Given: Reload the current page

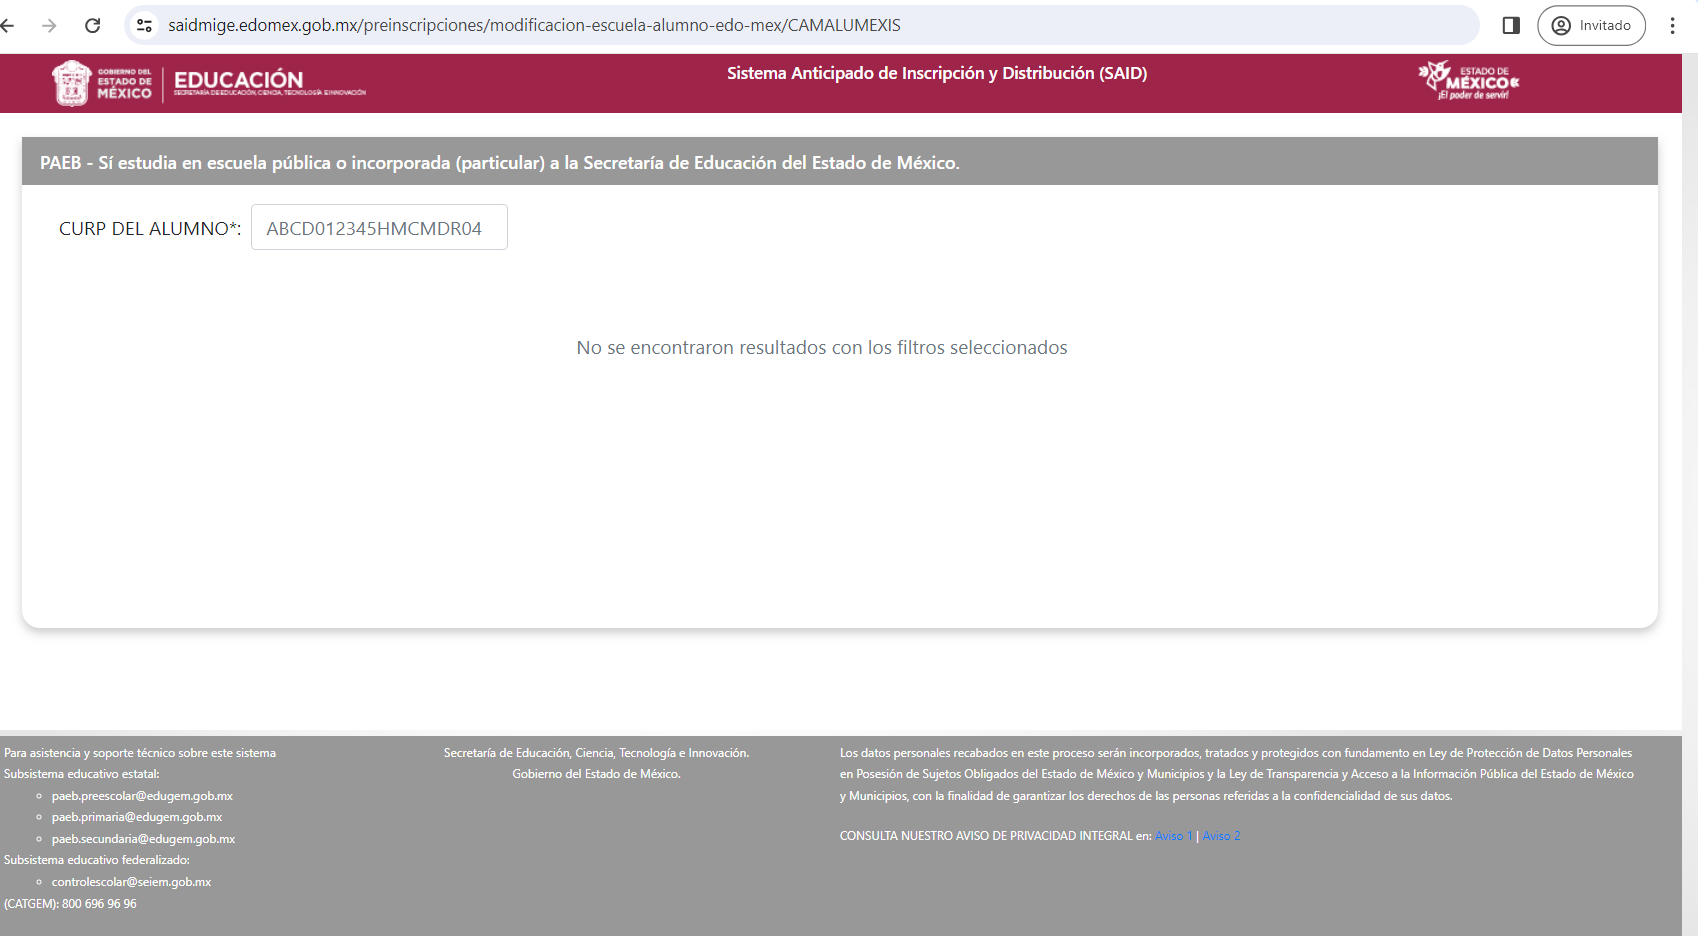Looking at the screenshot, I should pyautogui.click(x=92, y=25).
